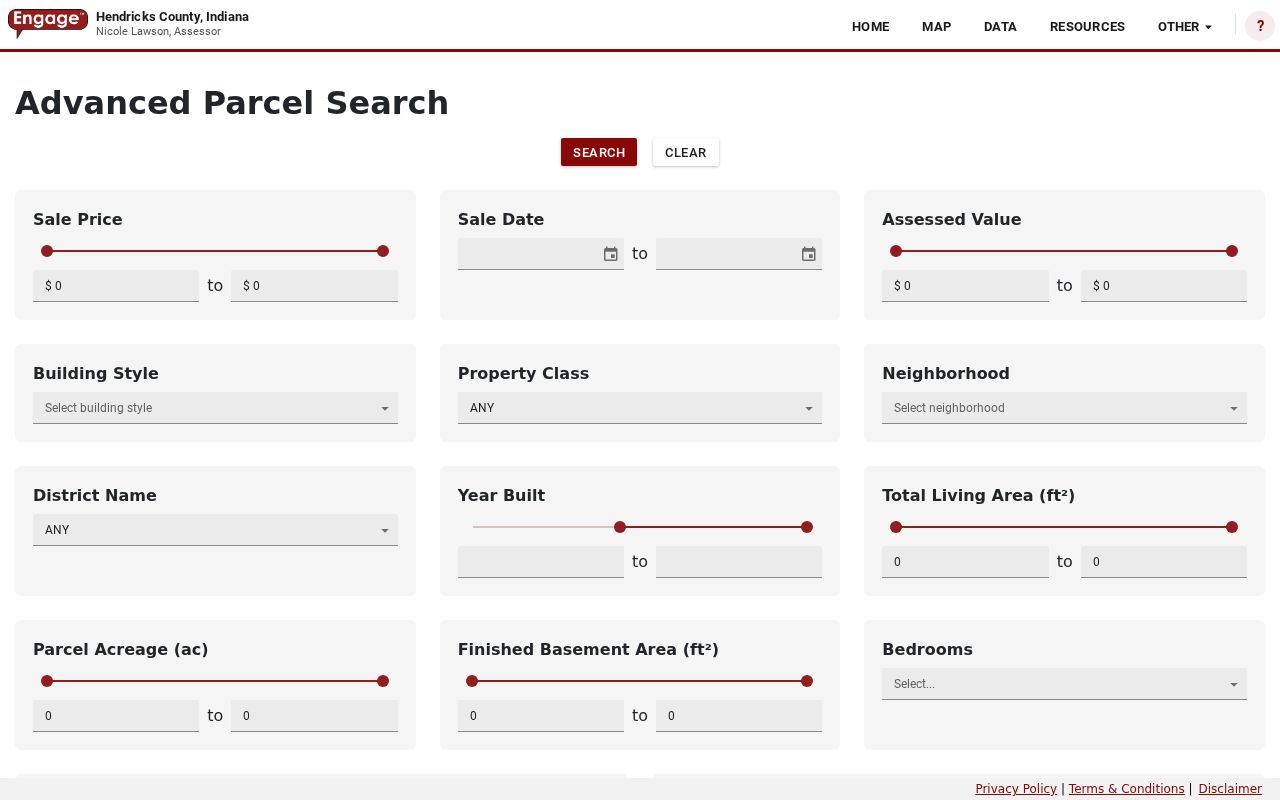The image size is (1280, 800).
Task: Focus the Finished Basement Area maximum field
Action: (x=739, y=716)
